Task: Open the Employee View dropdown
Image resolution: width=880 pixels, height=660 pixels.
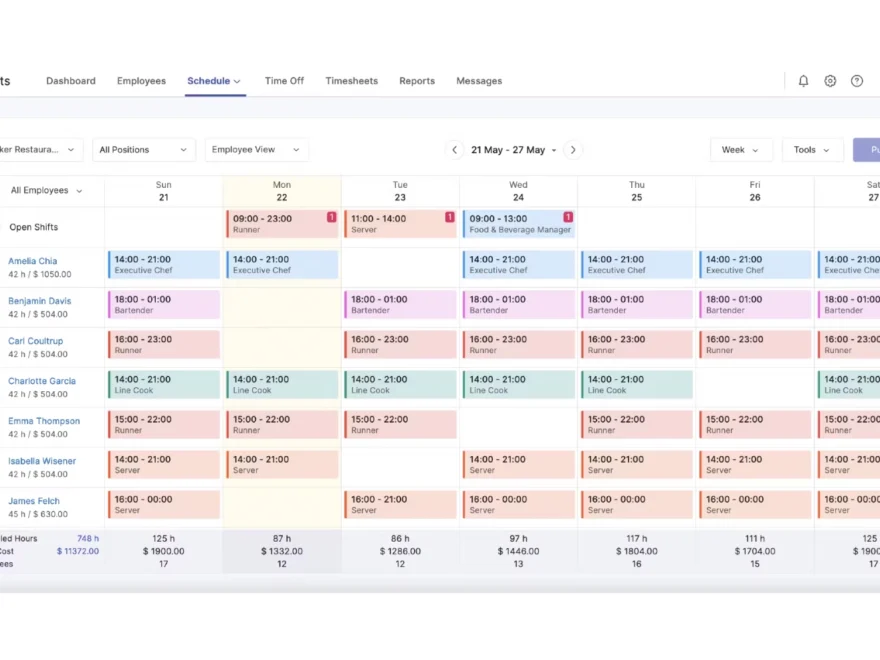Action: coord(256,150)
